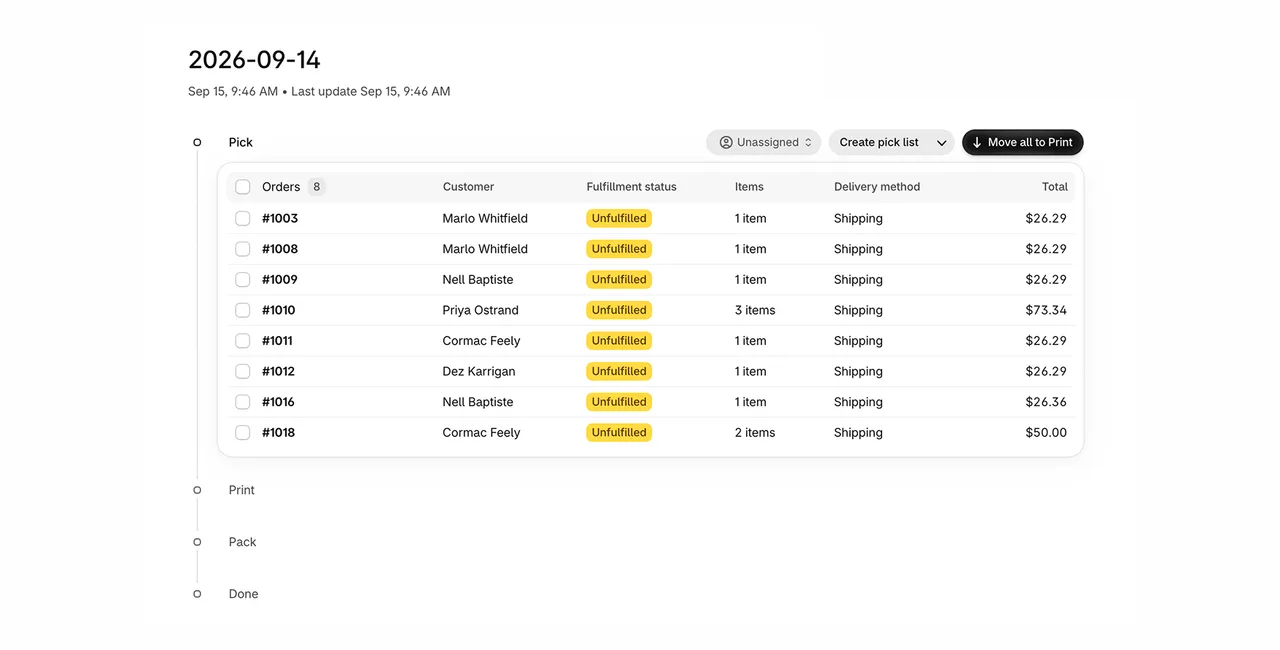Toggle the select all Orders checkbox
1280x650 pixels.
pyautogui.click(x=243, y=187)
